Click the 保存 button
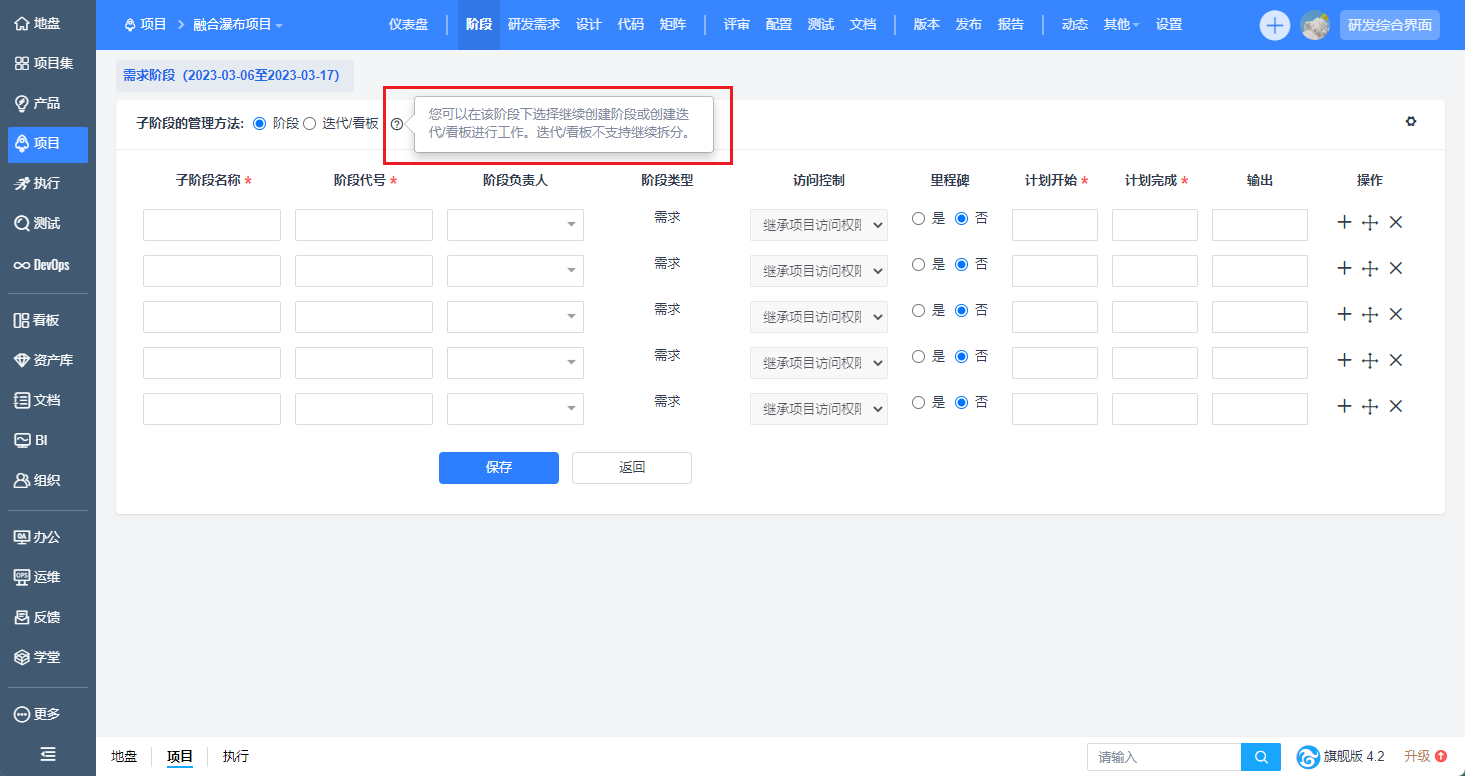The width and height of the screenshot is (1465, 776). pos(498,468)
